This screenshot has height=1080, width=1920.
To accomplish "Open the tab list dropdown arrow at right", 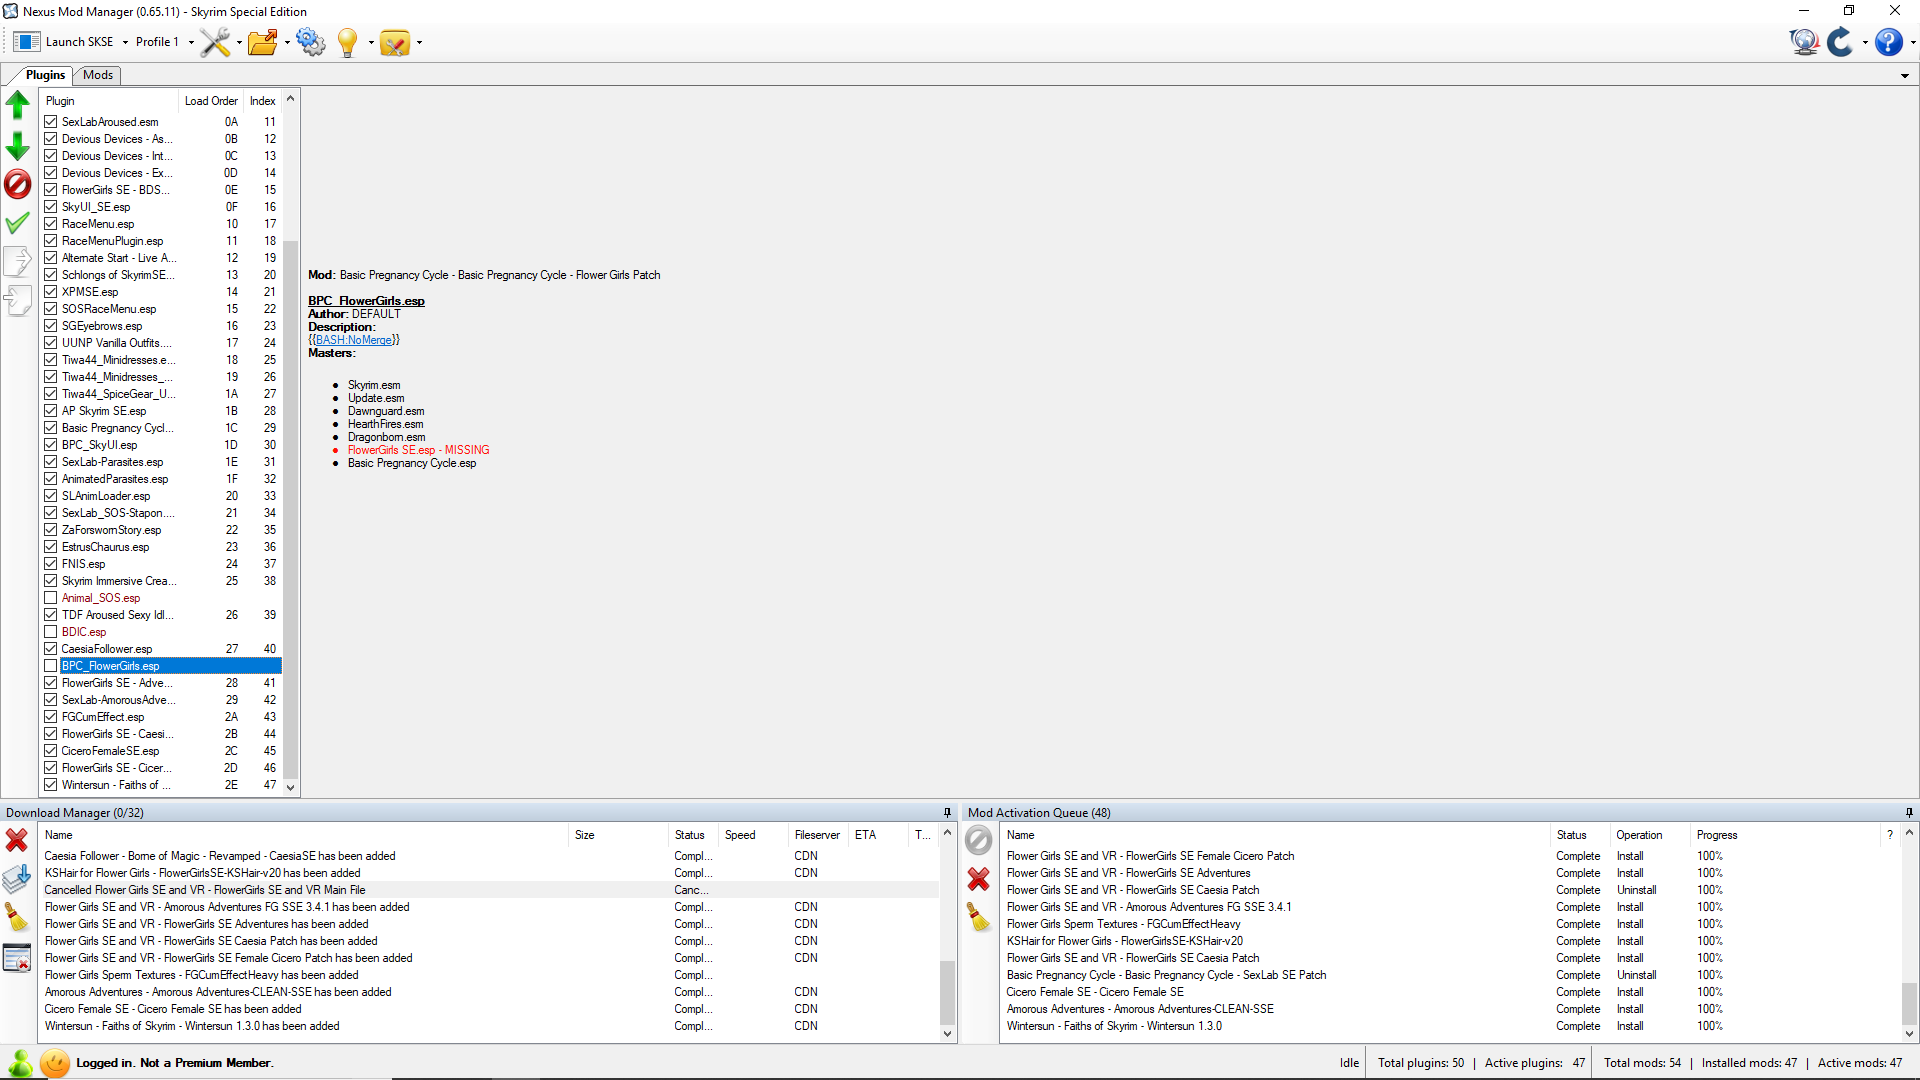I will pos(1905,76).
